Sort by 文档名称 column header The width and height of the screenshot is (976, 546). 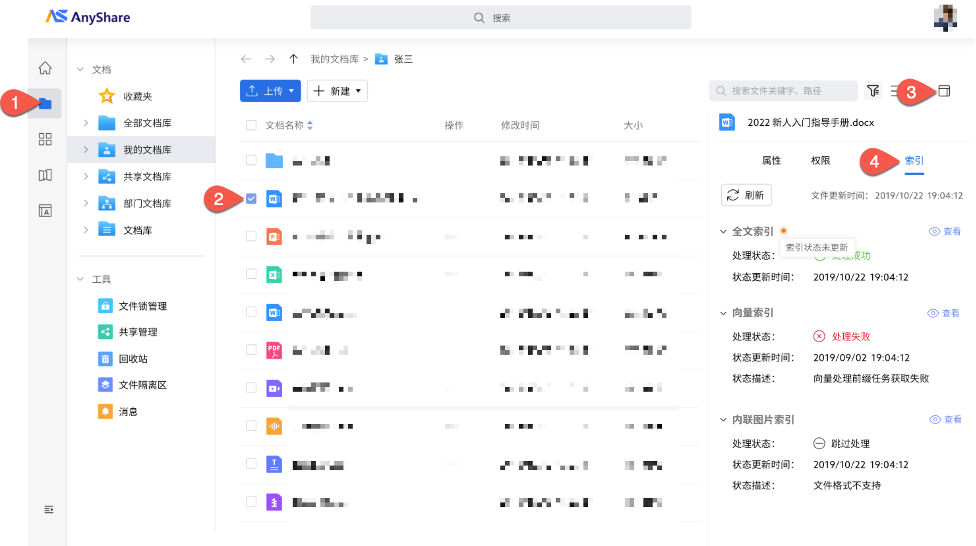coord(289,125)
